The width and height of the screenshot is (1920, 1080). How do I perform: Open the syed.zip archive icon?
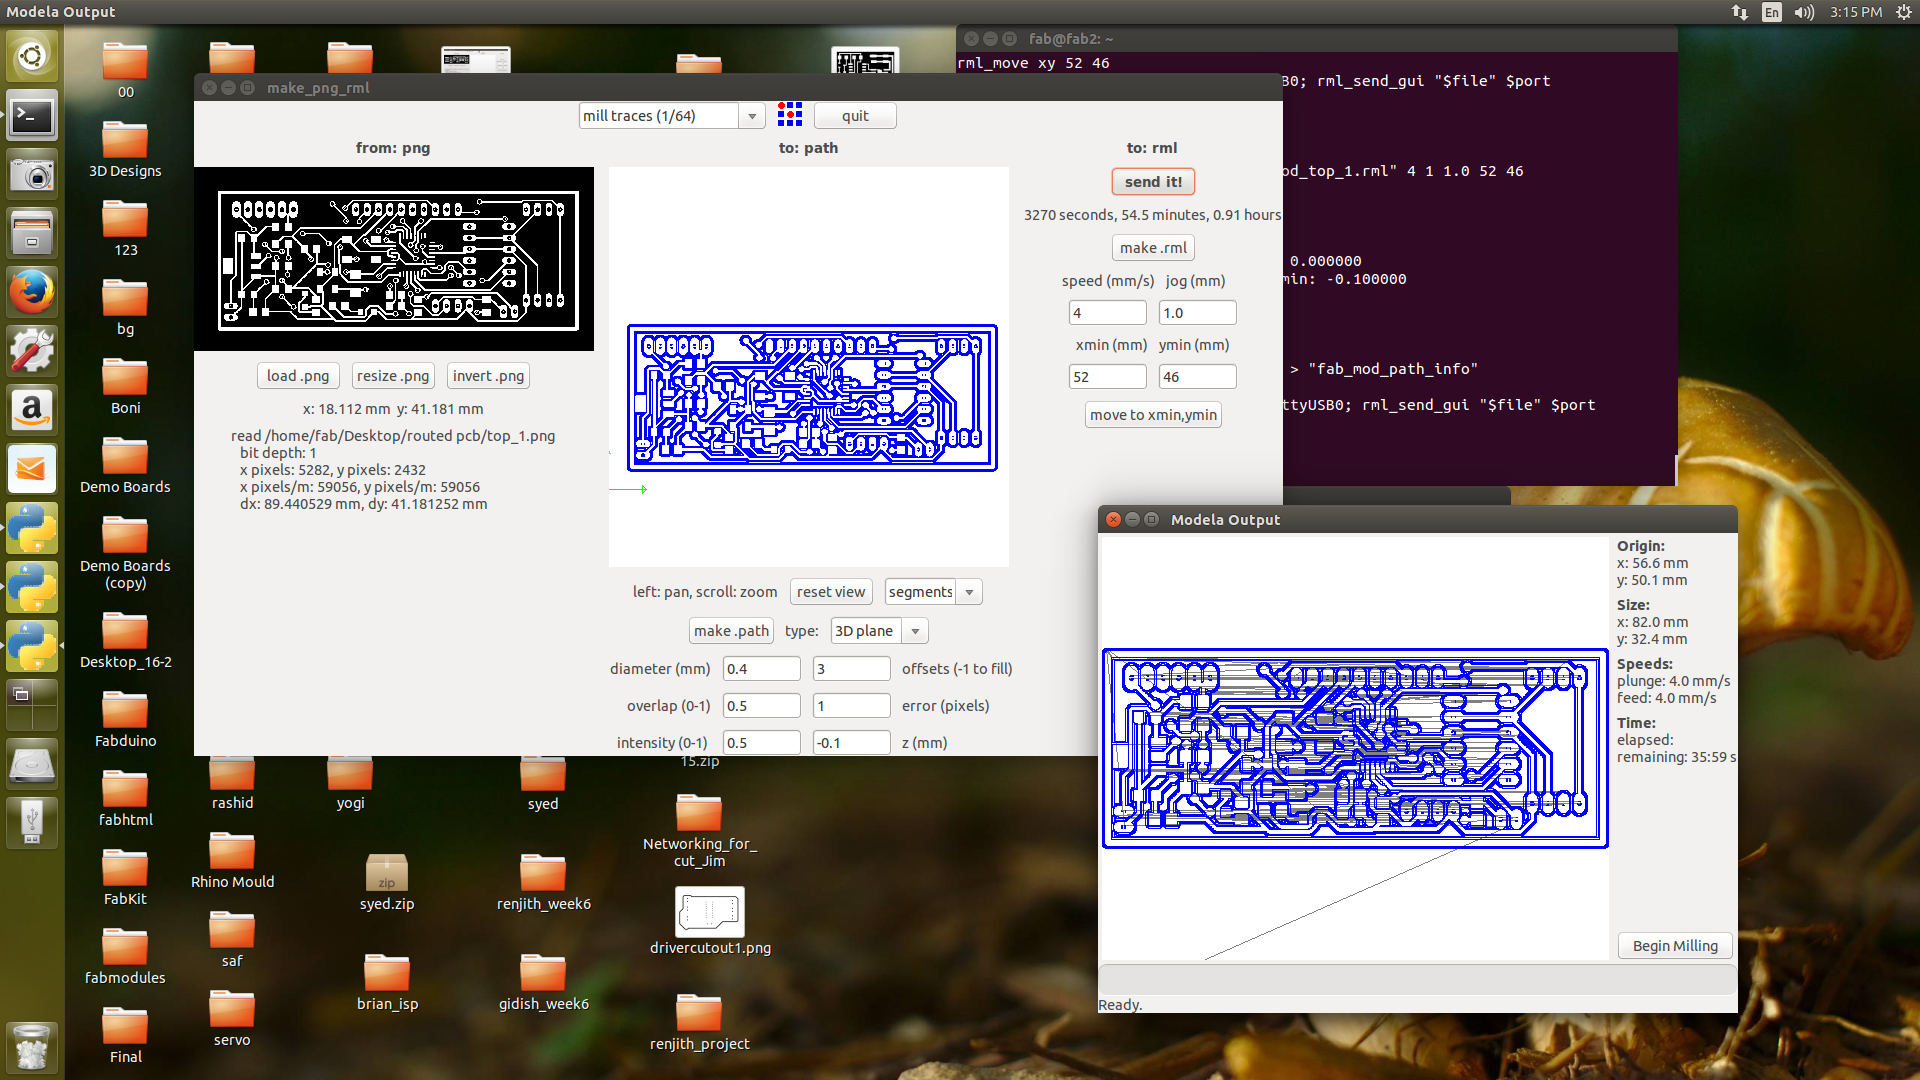pyautogui.click(x=386, y=873)
